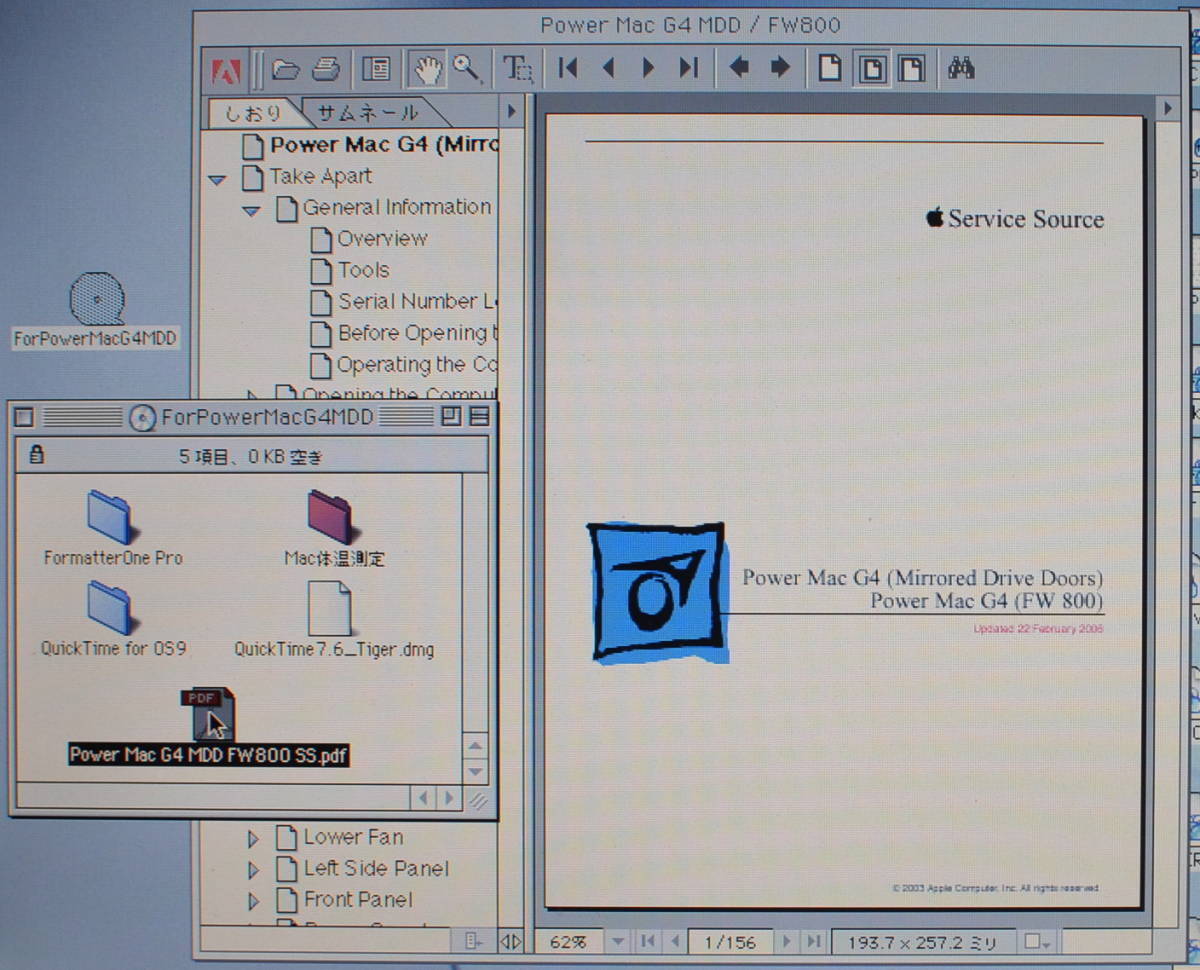This screenshot has height=970, width=1200.
Task: Click the pane splitter arrows icon
Action: tap(510, 941)
